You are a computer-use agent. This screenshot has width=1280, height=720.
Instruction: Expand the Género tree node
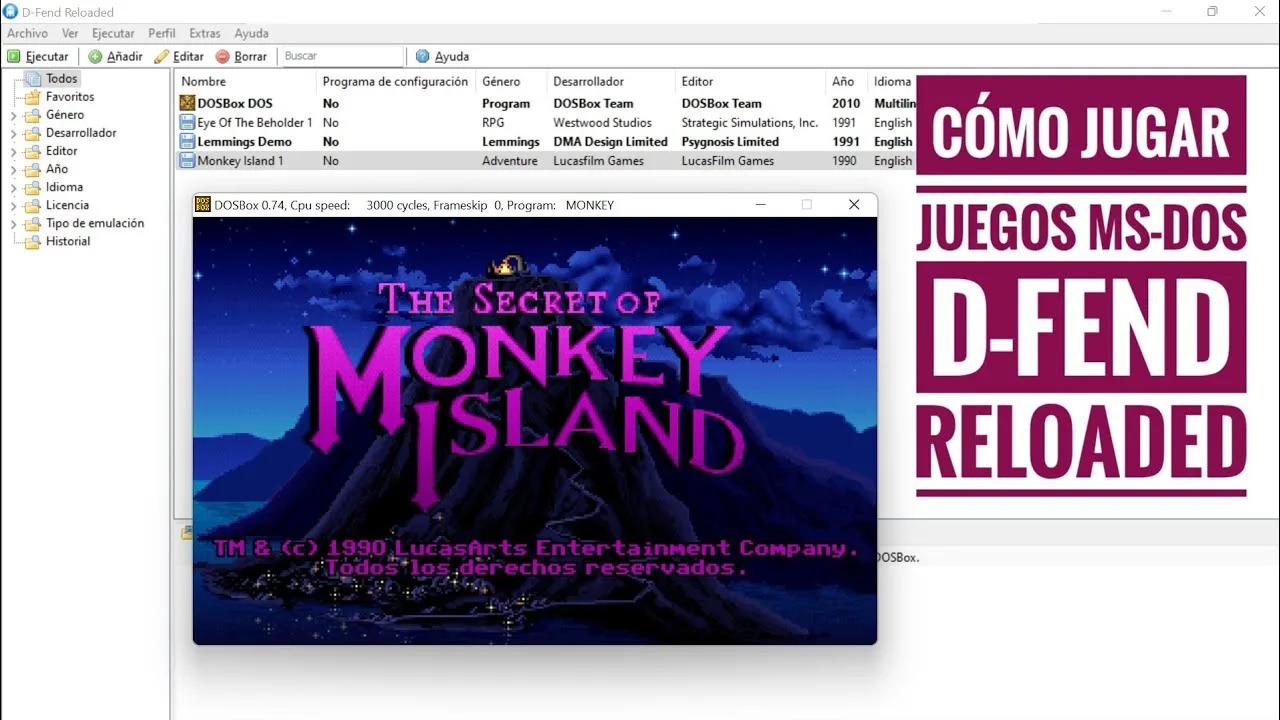pyautogui.click(x=13, y=116)
